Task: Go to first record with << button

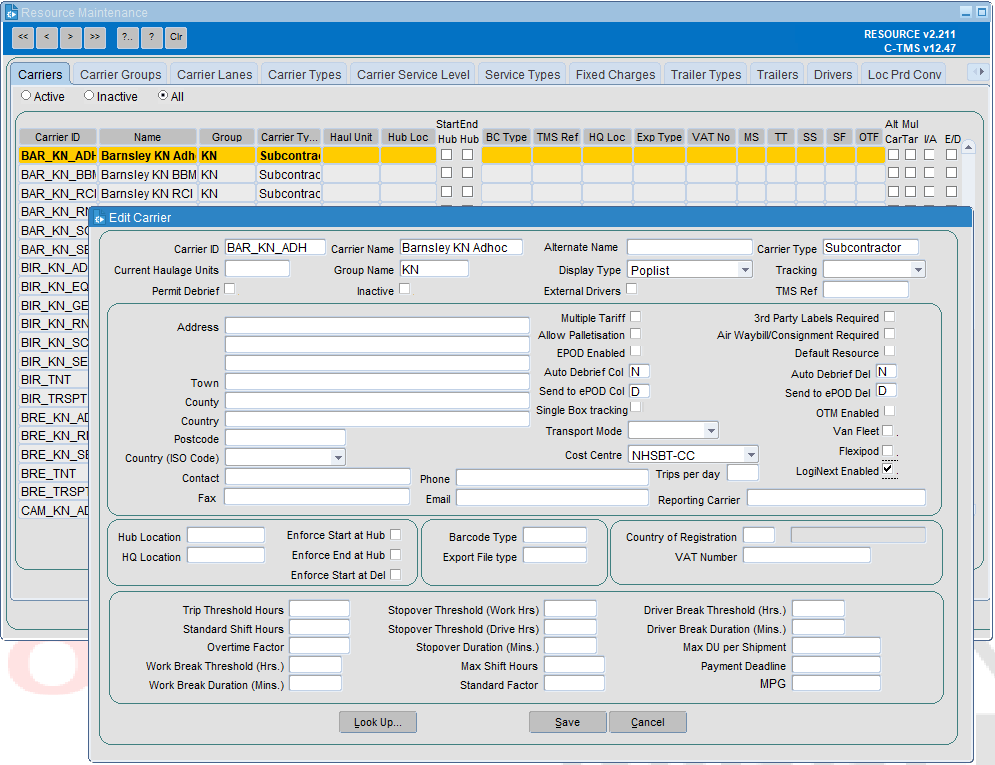Action: coord(23,37)
